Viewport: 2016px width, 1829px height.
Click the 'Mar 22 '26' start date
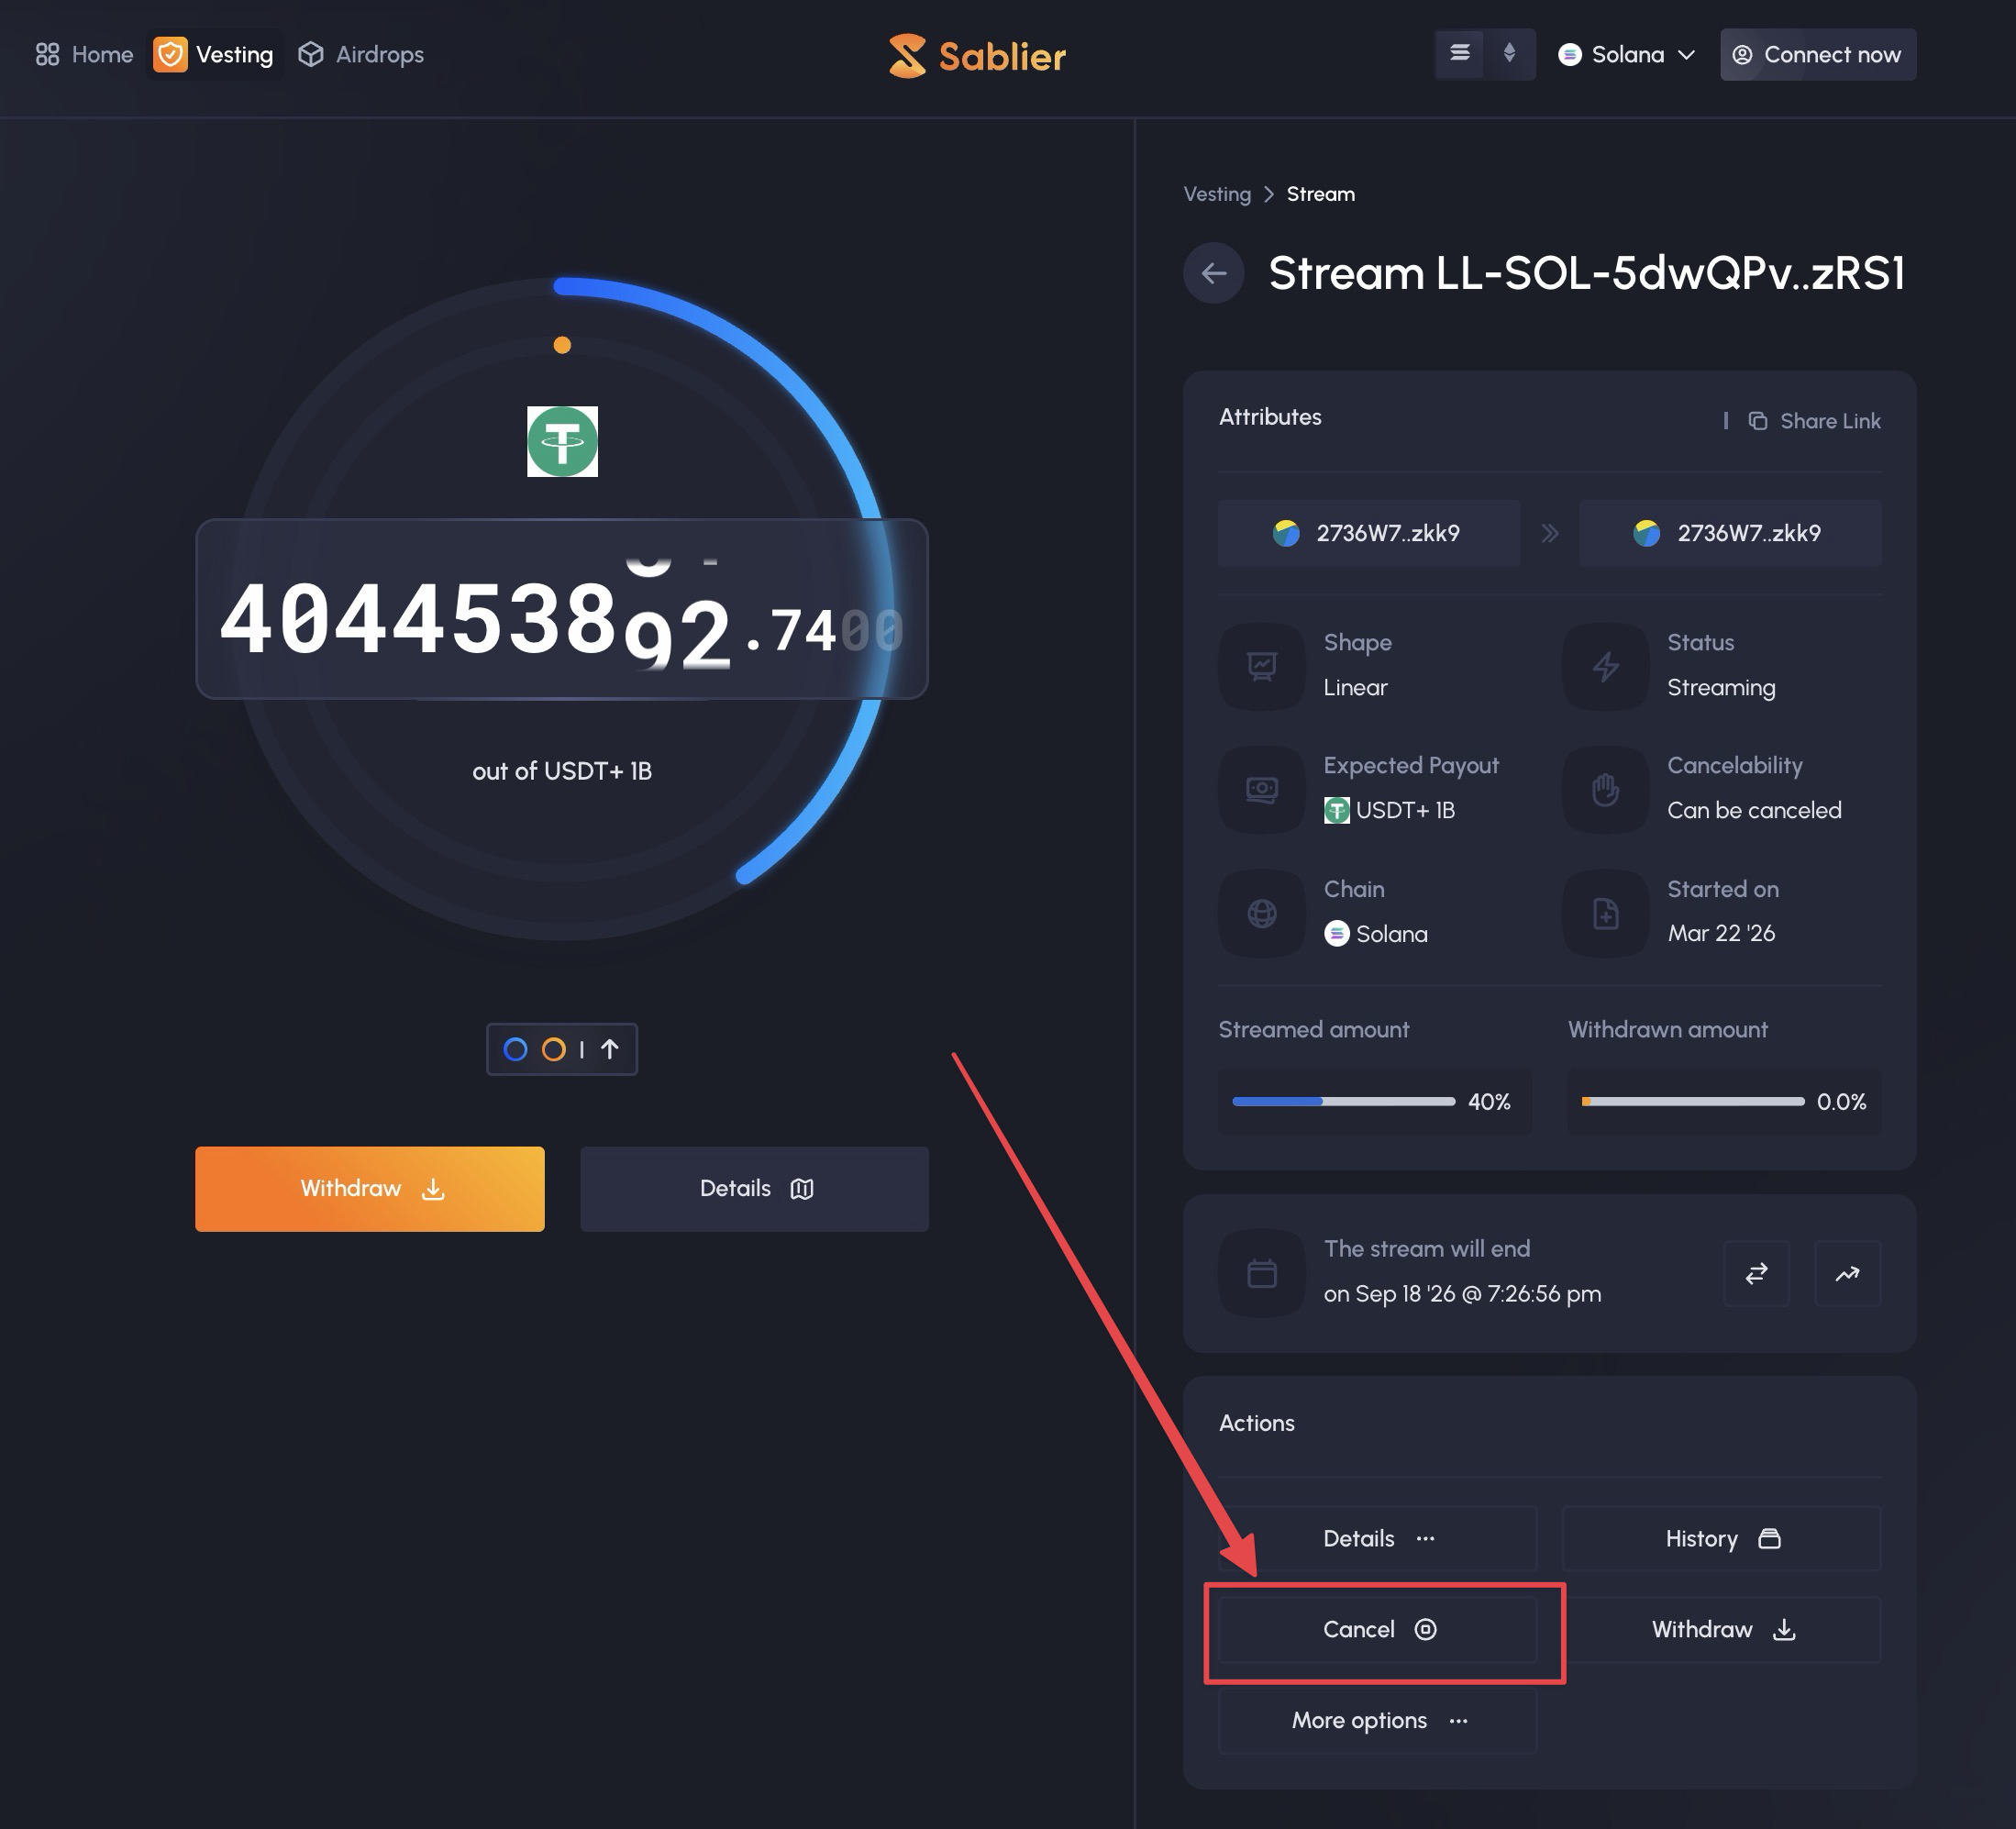tap(1721, 933)
